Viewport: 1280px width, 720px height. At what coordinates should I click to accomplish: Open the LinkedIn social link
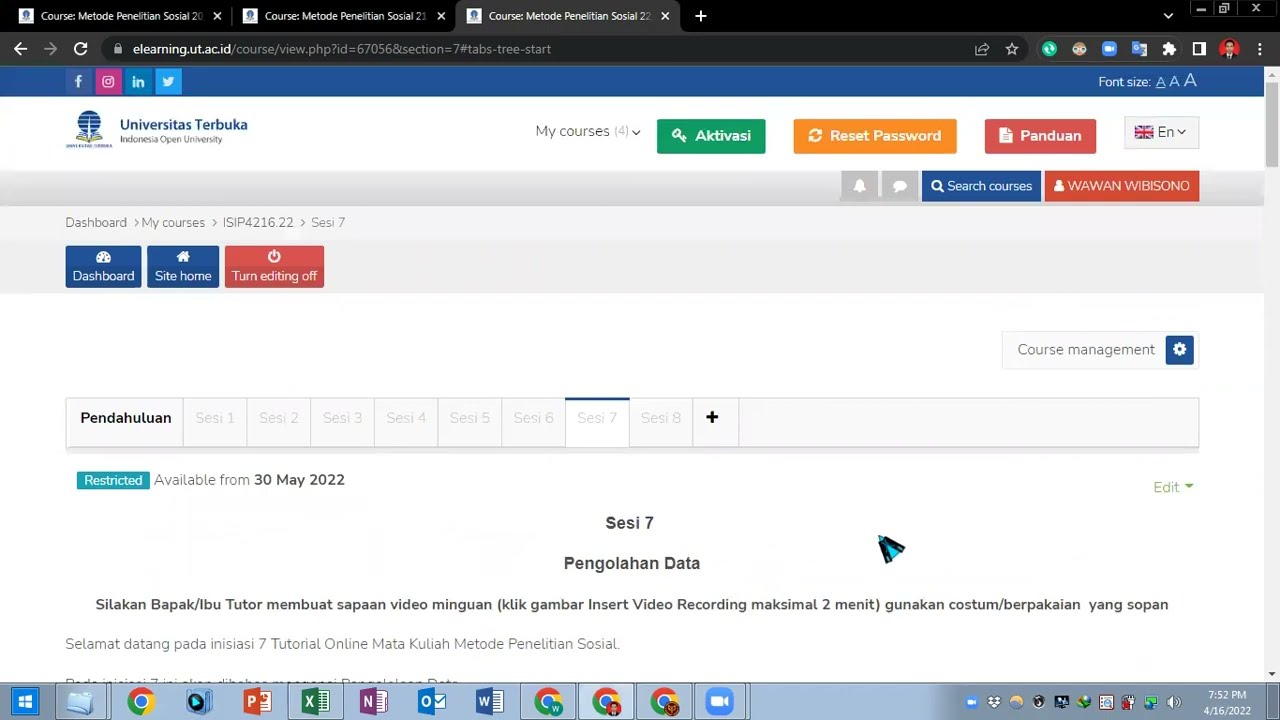pos(138,82)
